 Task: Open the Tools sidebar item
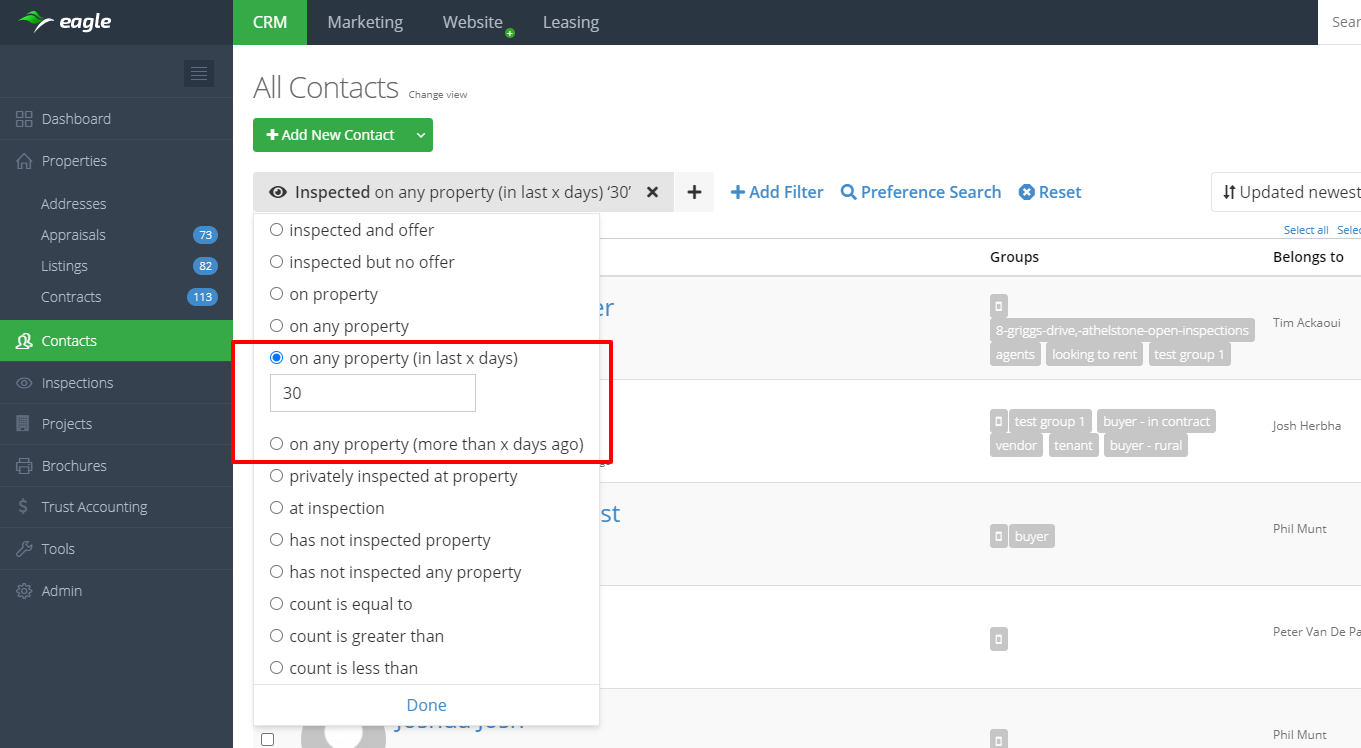point(58,549)
